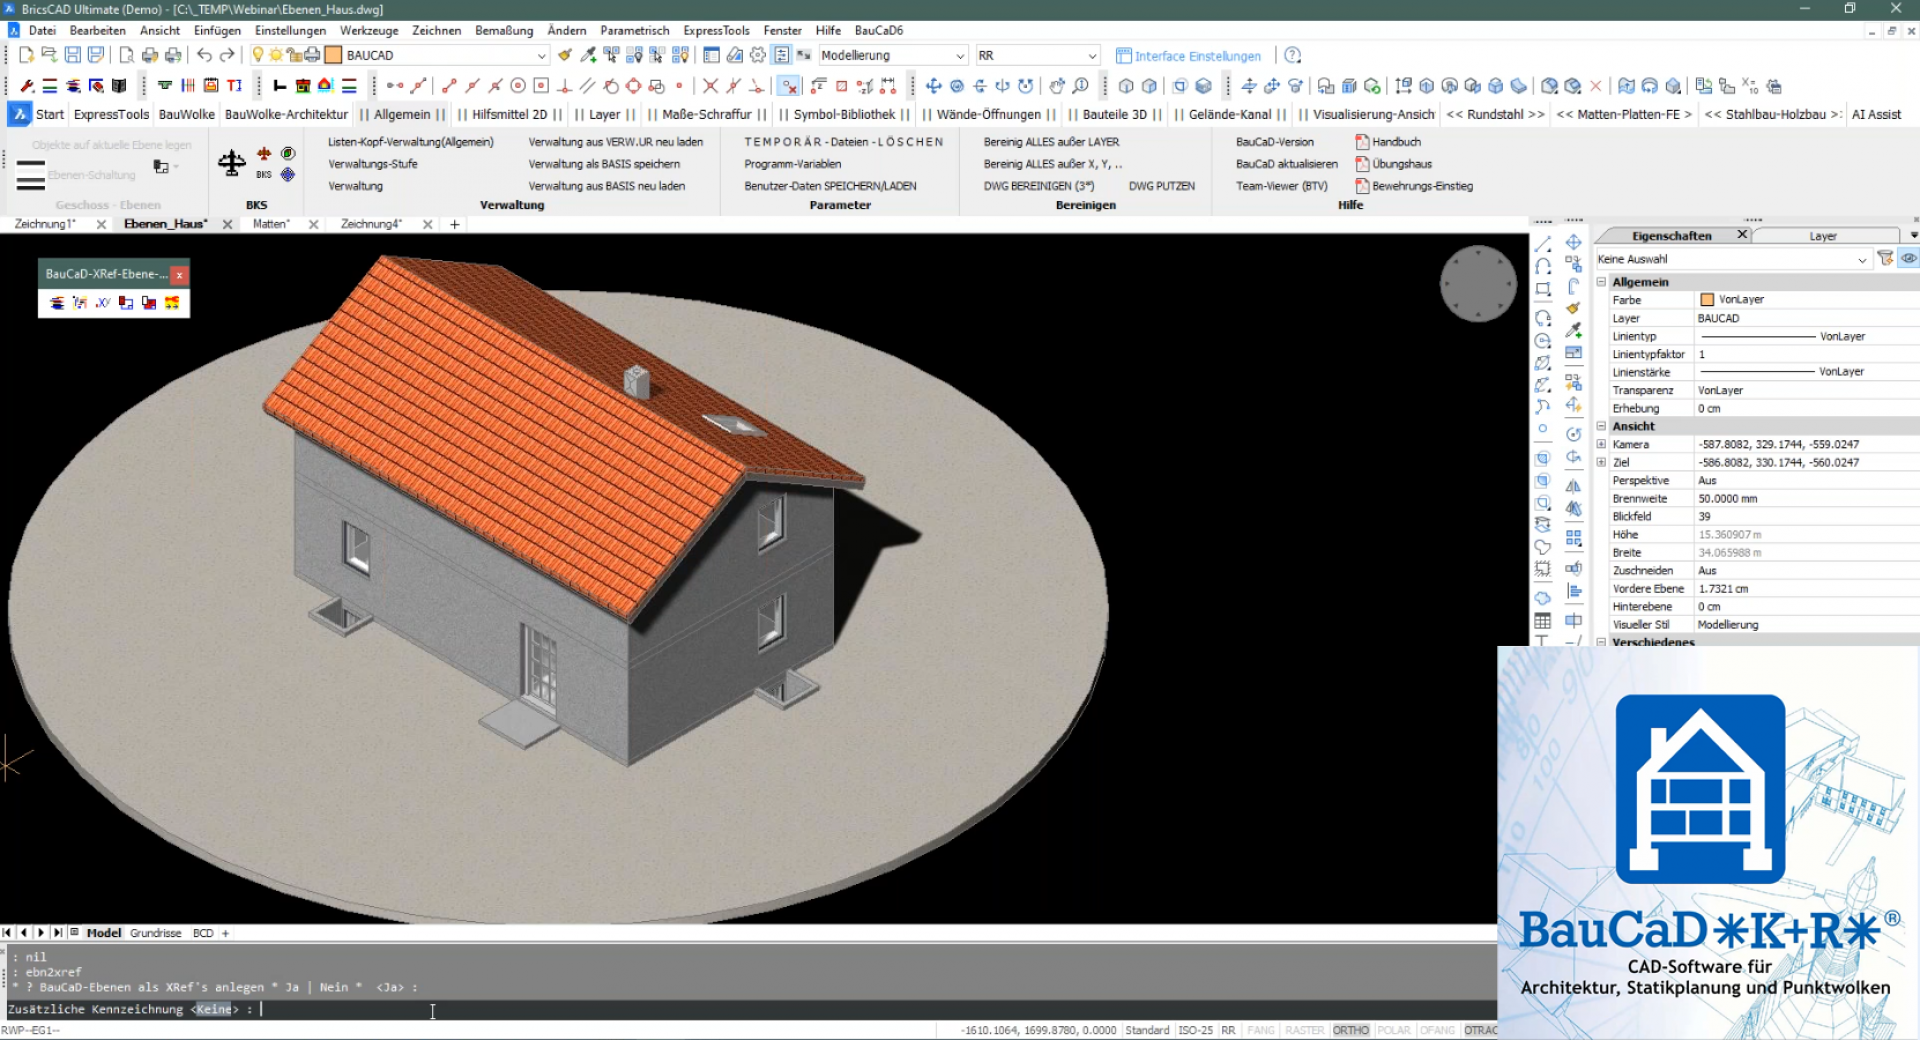
Task: Click the Redo arrow icon
Action: 227,55
